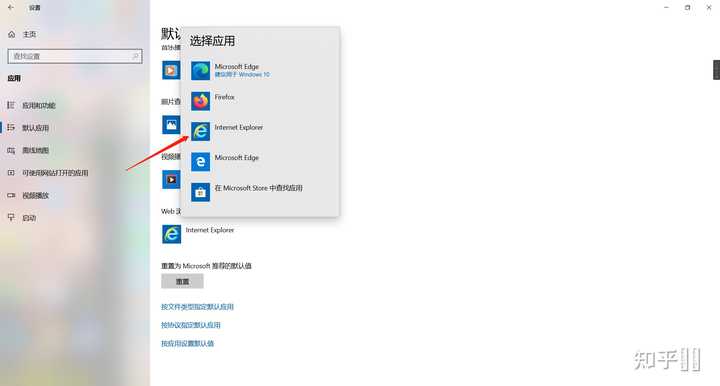This screenshot has height=386, width=720.
Task: Pick Internet Explorer from the 选择应用 list
Action: point(260,131)
